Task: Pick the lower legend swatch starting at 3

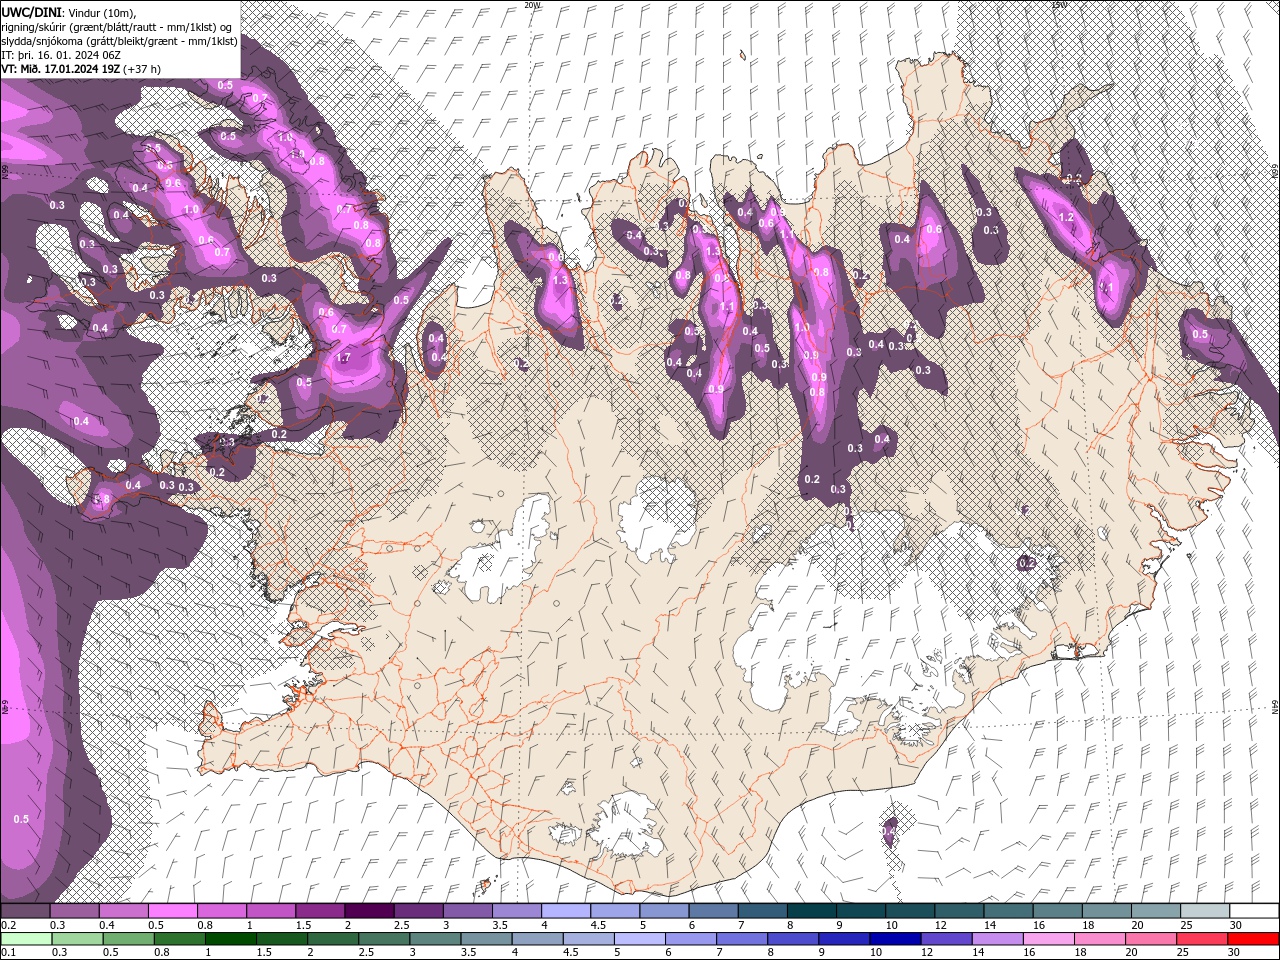Action: pos(434,938)
